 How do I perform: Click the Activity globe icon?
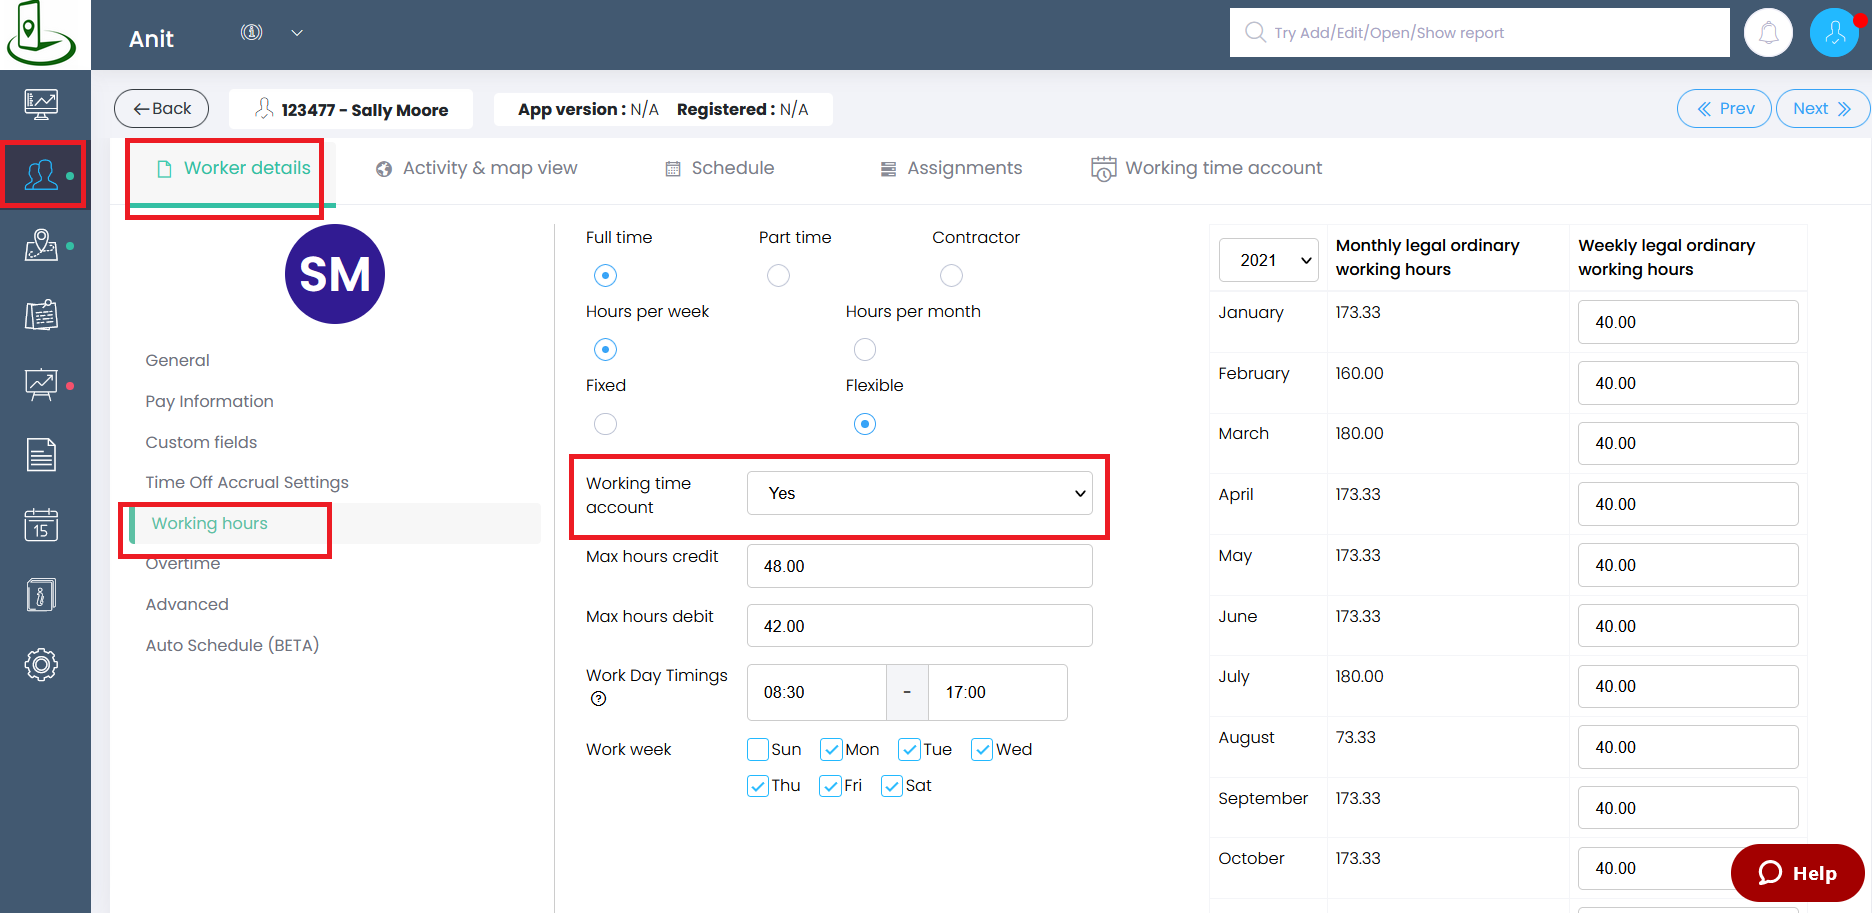[x=384, y=169]
